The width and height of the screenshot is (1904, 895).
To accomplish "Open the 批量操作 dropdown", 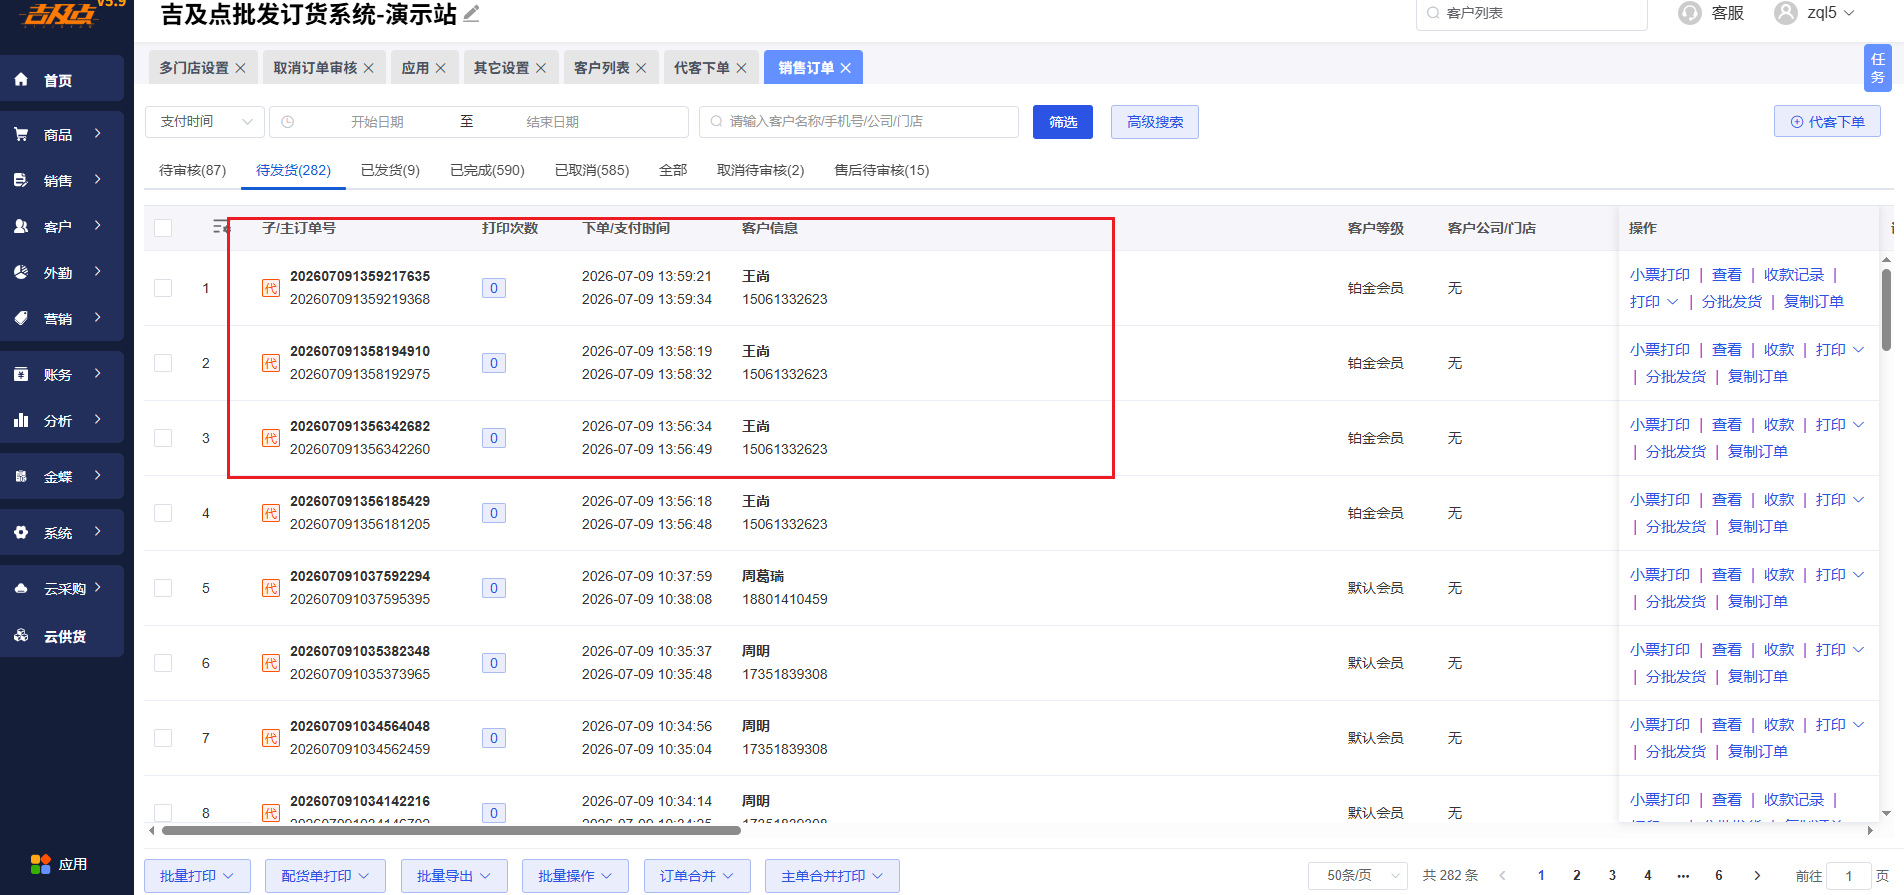I will (x=575, y=876).
